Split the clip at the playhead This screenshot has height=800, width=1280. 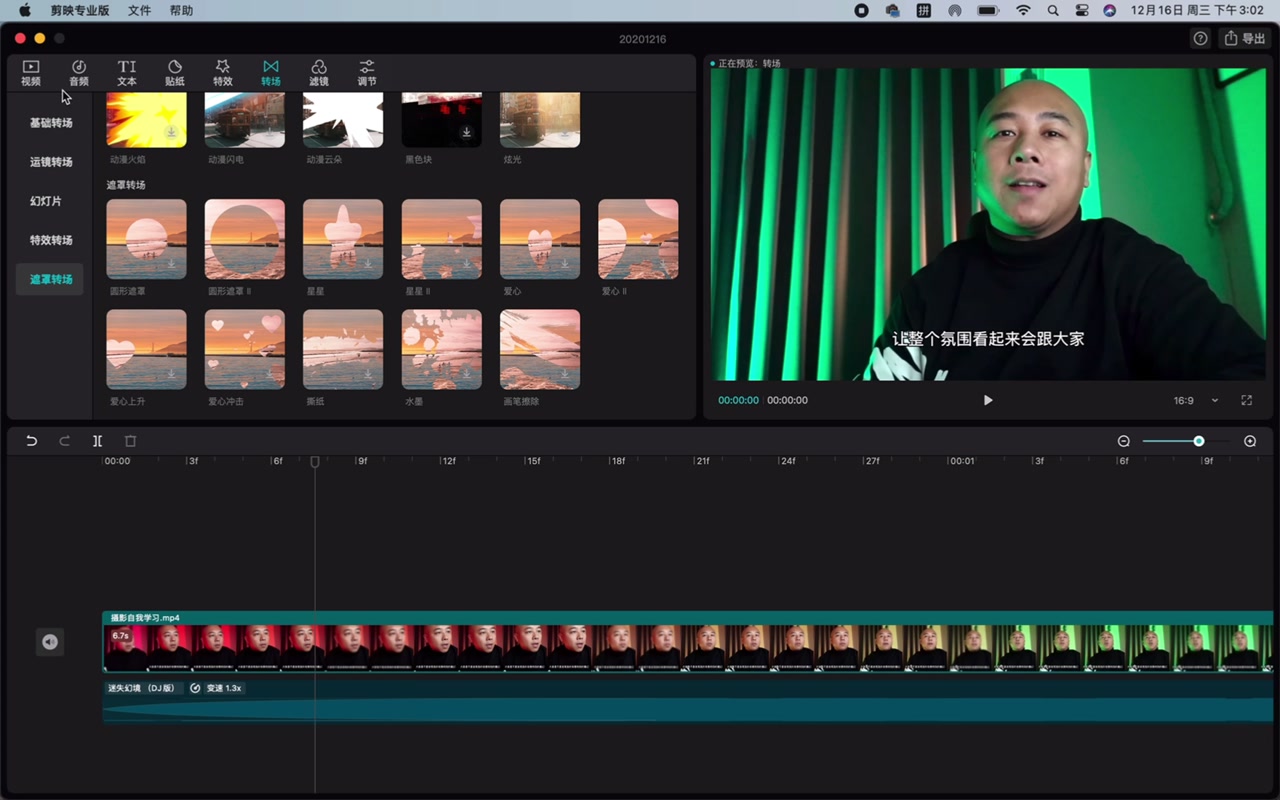97,441
